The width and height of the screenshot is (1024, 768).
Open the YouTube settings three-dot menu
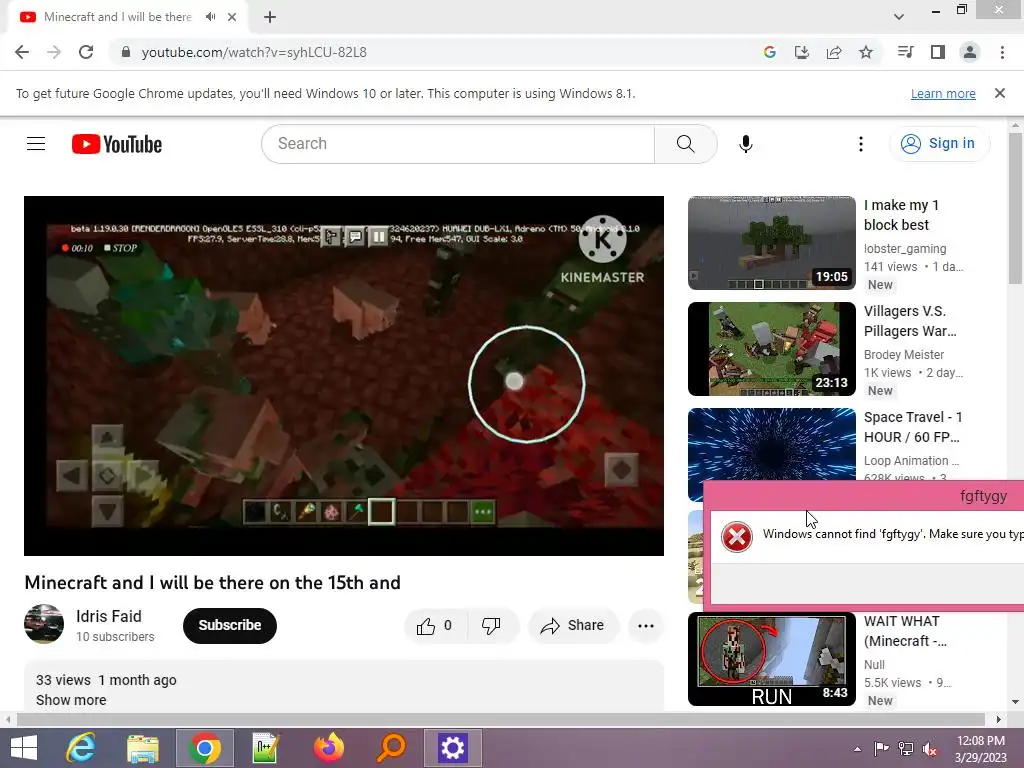click(x=861, y=144)
